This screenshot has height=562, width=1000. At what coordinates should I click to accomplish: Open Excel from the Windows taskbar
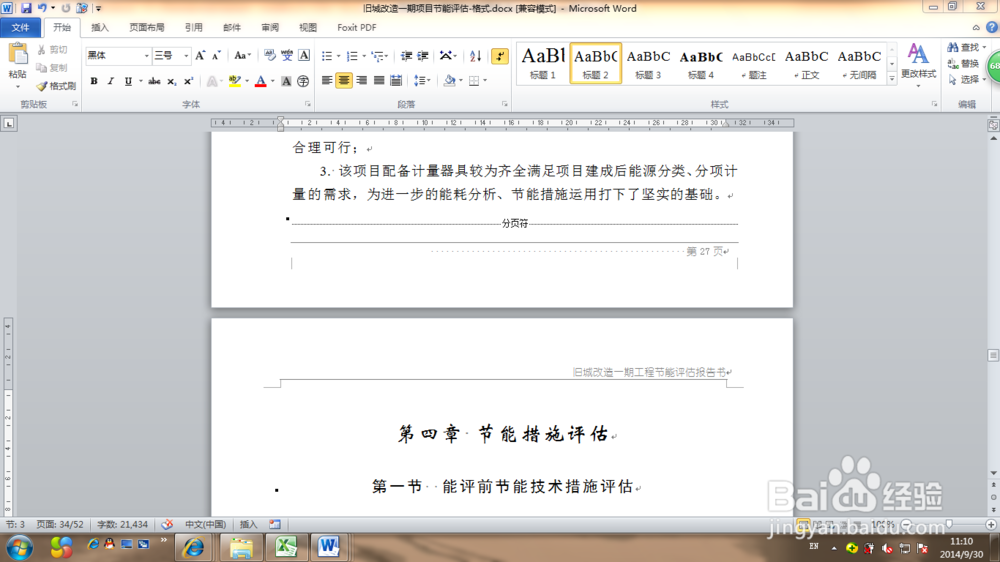(x=286, y=547)
